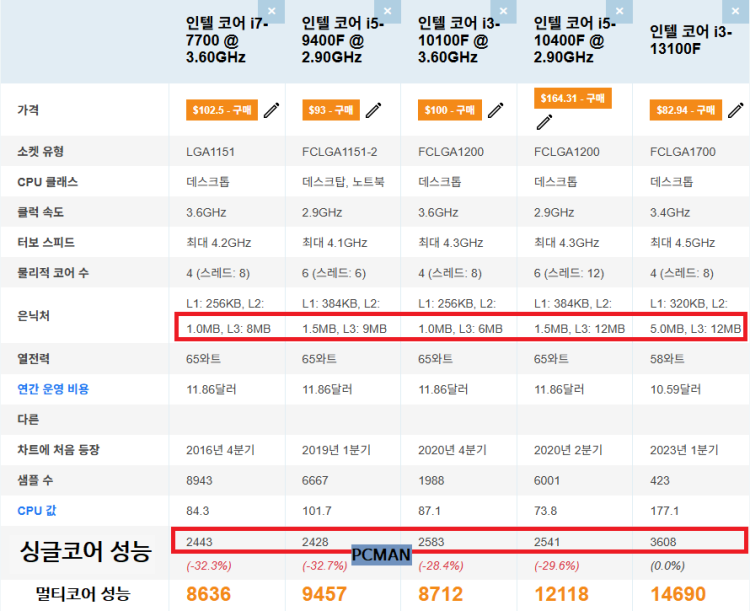Click the 2443 single-core score

point(199,542)
